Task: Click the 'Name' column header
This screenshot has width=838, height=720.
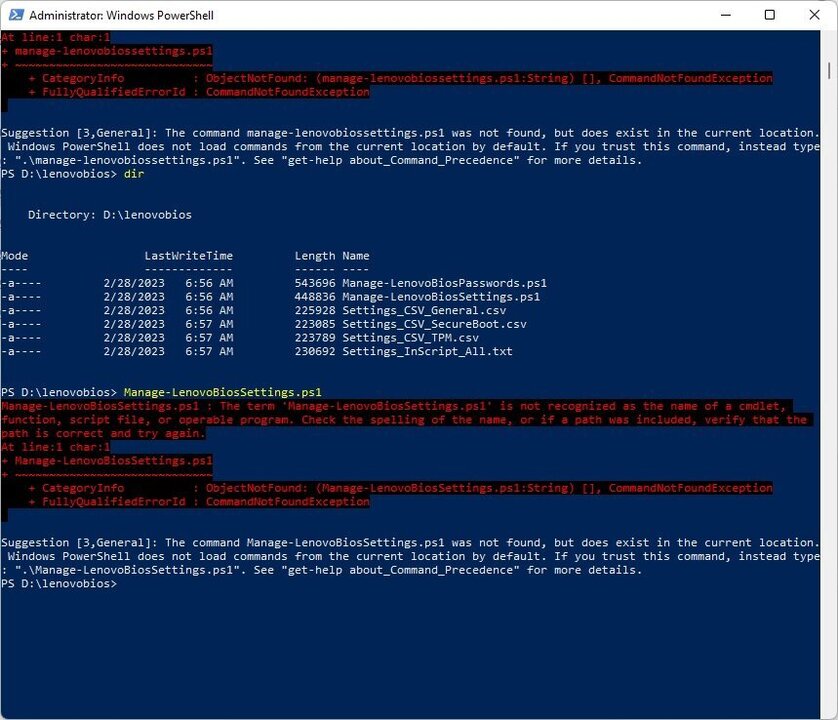Action: point(355,256)
